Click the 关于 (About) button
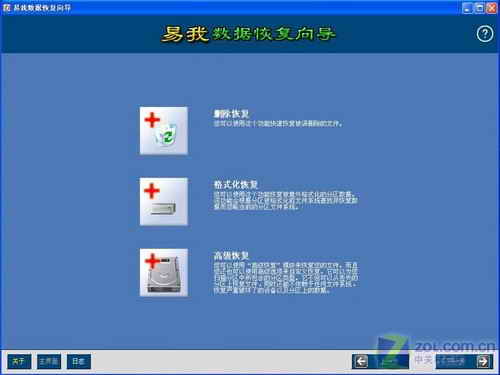 19,361
